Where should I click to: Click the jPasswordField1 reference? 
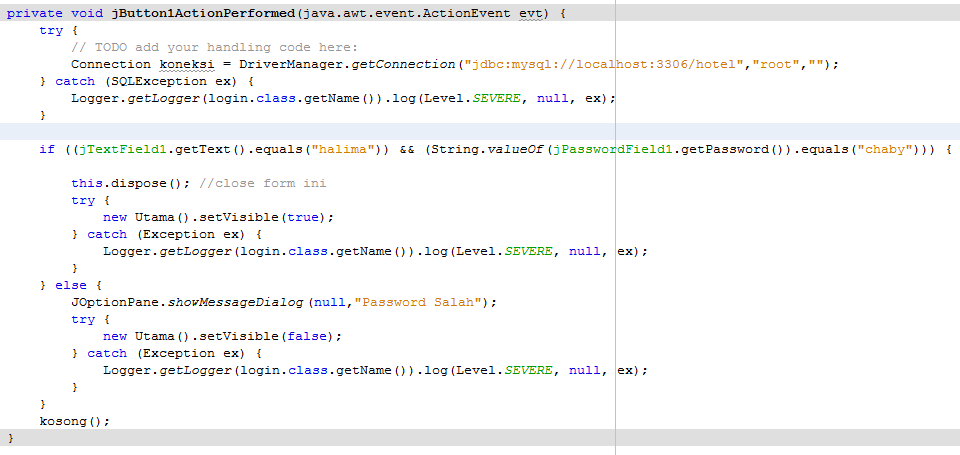coord(612,149)
